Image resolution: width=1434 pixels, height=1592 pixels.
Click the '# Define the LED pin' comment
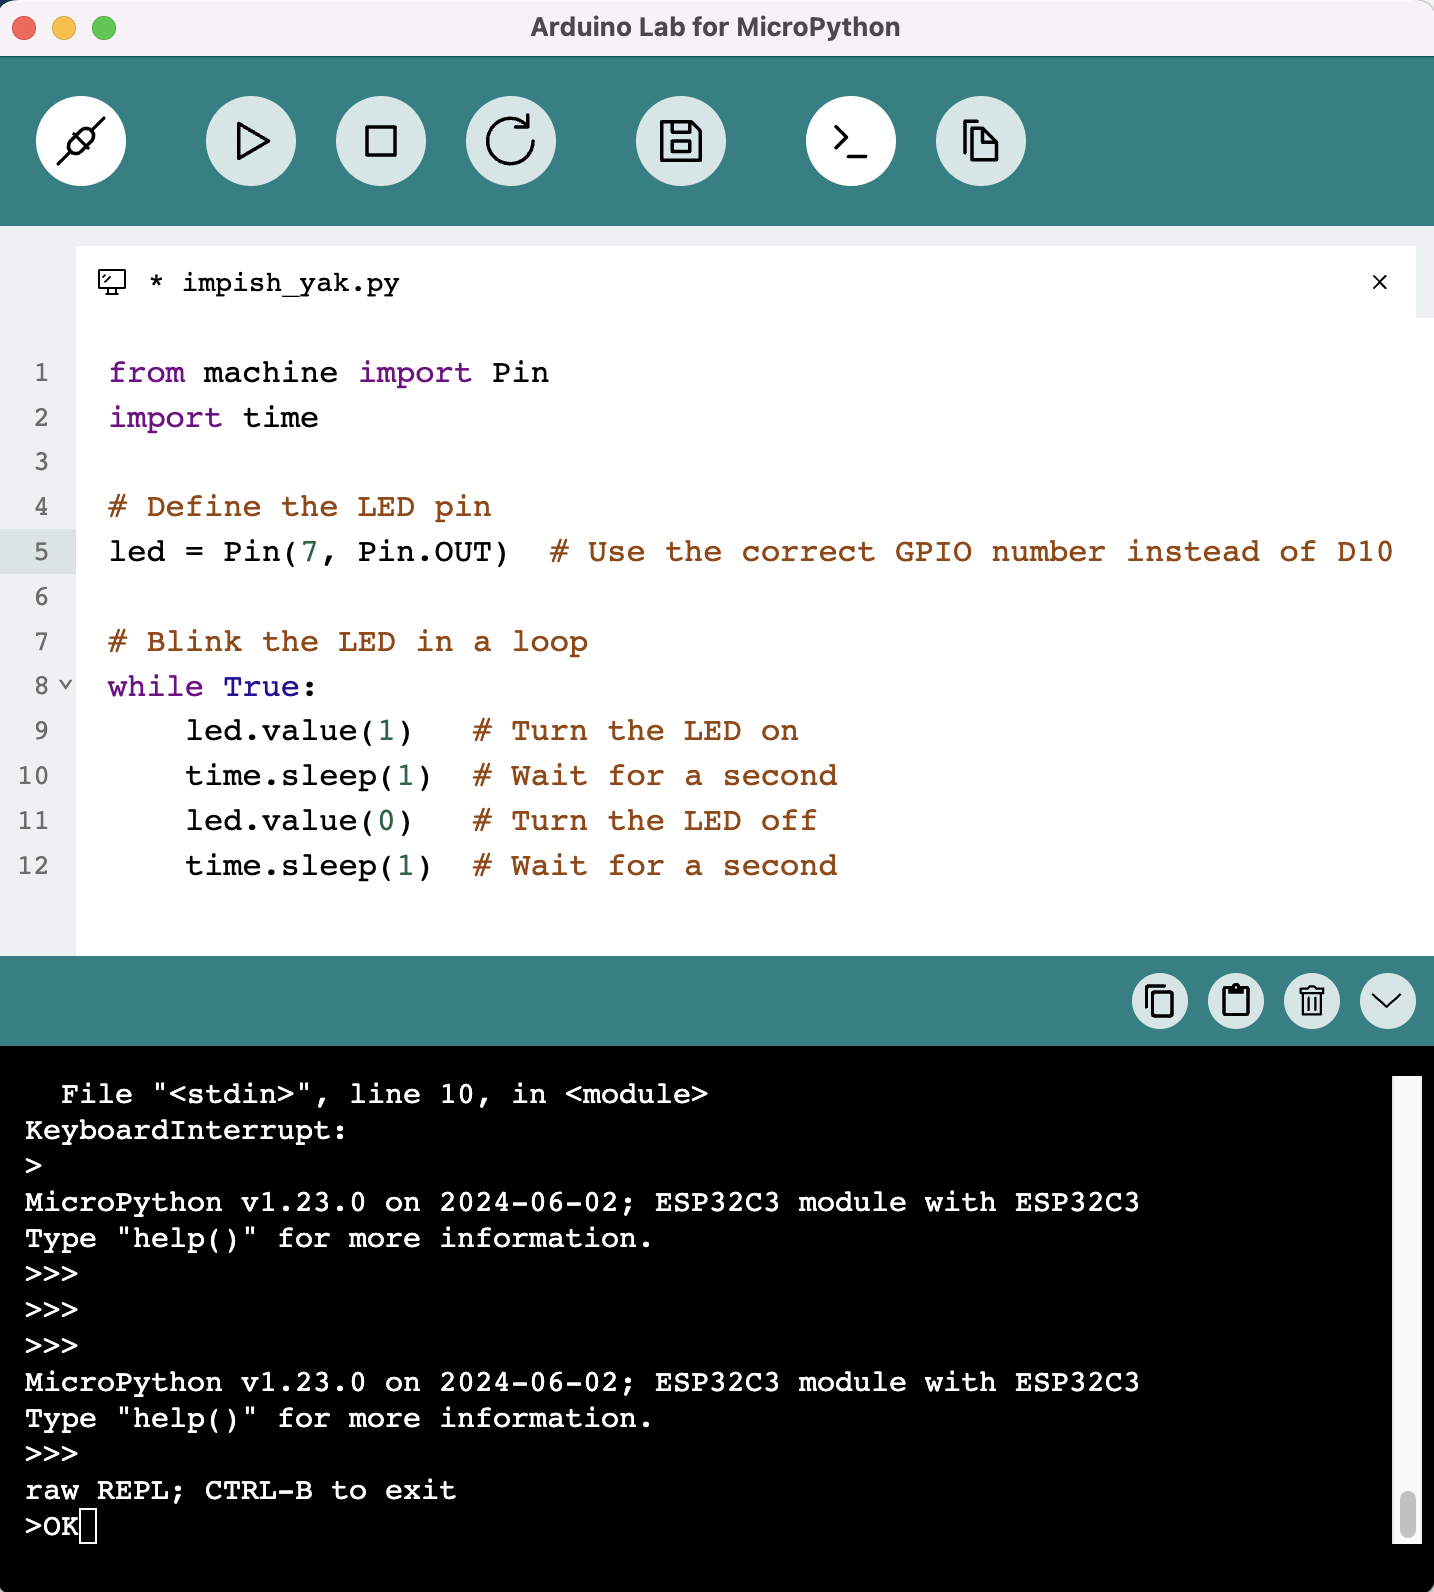(300, 507)
